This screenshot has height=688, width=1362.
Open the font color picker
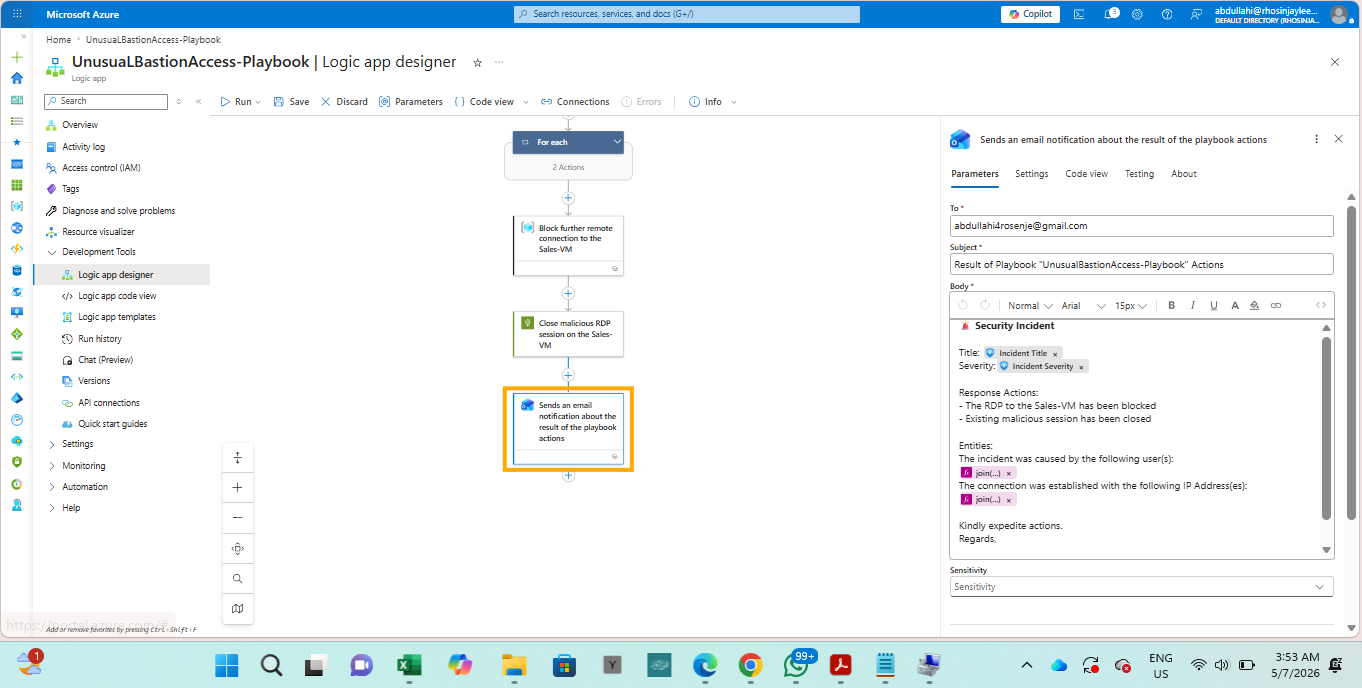coord(1235,306)
